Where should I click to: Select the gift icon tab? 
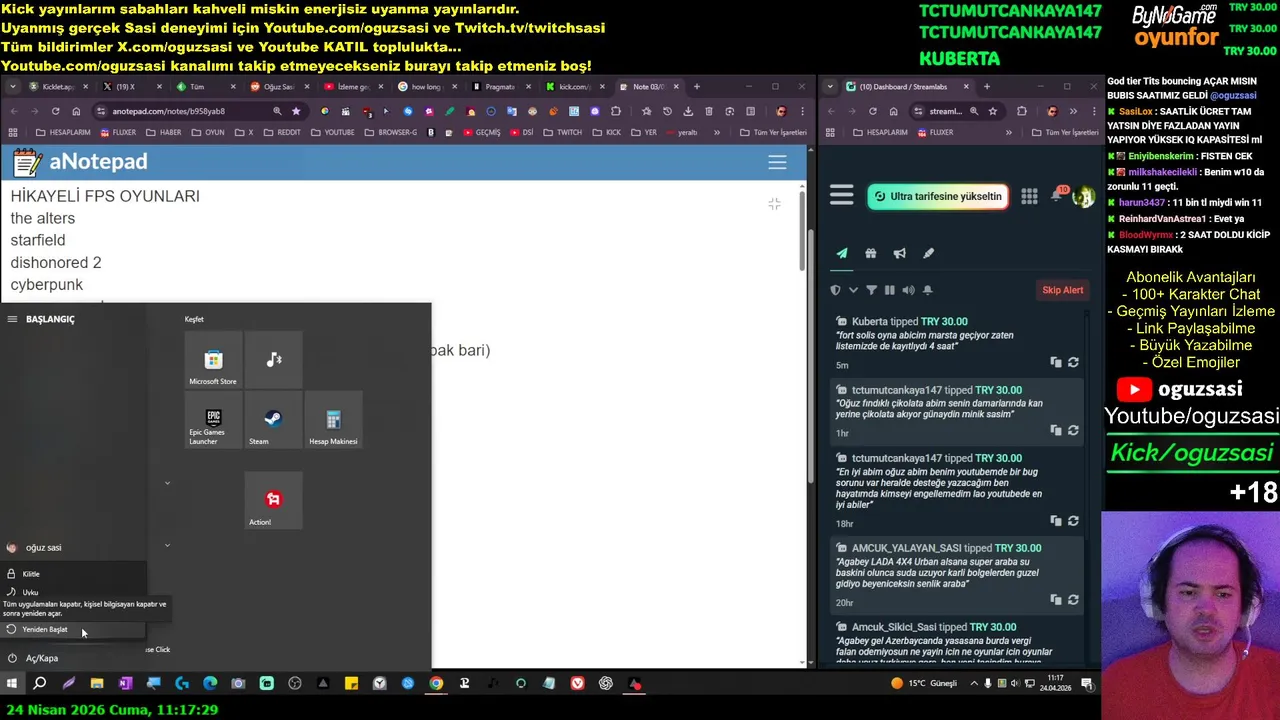tap(871, 253)
